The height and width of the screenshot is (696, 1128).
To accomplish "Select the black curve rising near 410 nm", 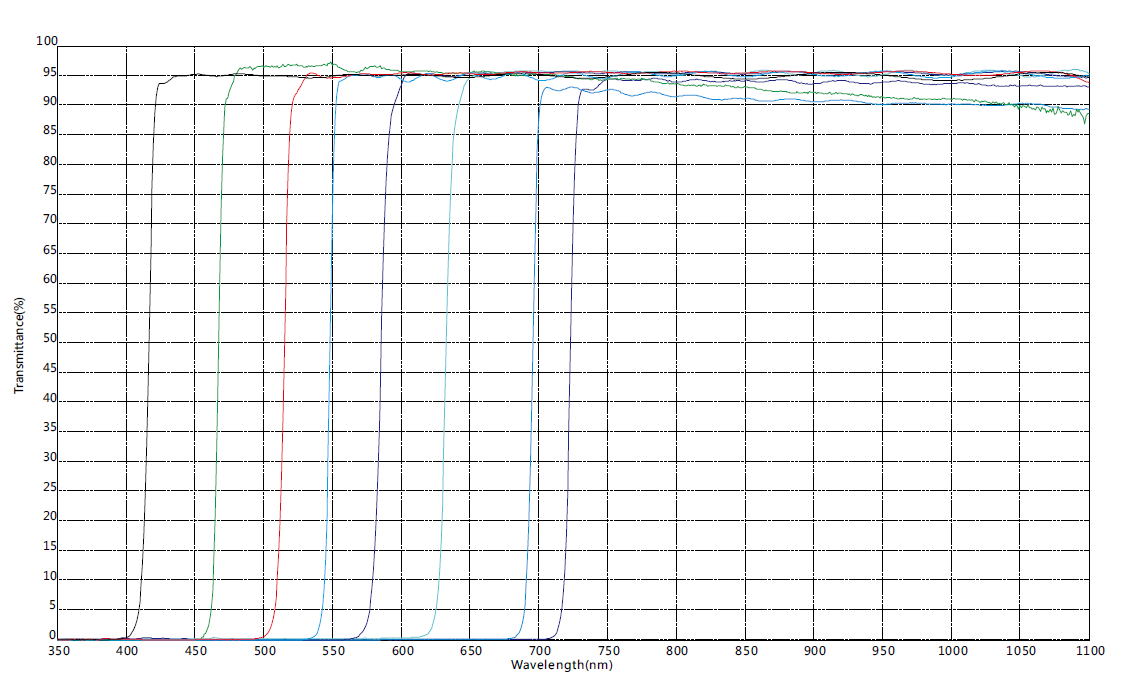I will click(148, 340).
